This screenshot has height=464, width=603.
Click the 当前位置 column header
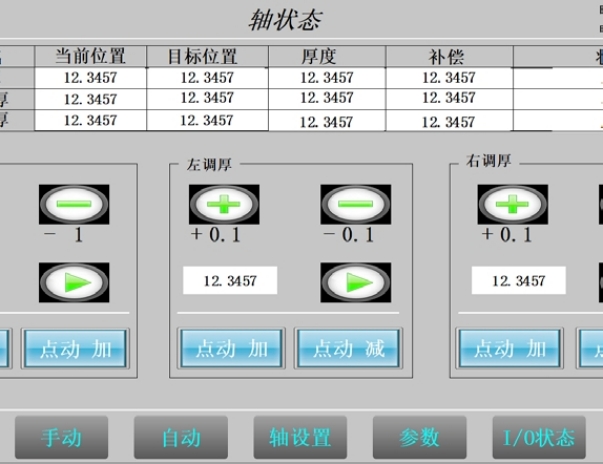[90, 56]
